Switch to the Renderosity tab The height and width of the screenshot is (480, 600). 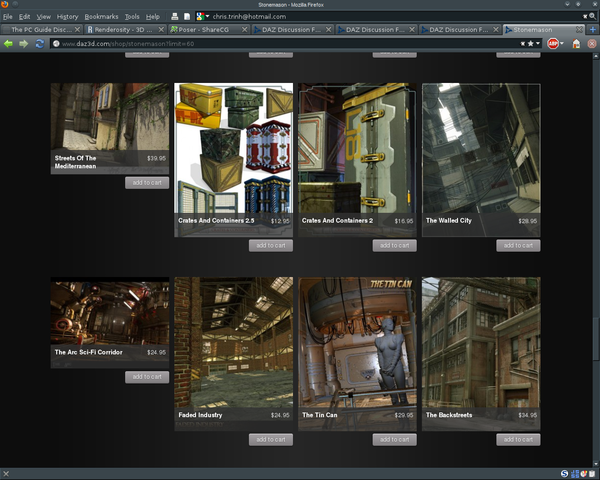tap(120, 30)
